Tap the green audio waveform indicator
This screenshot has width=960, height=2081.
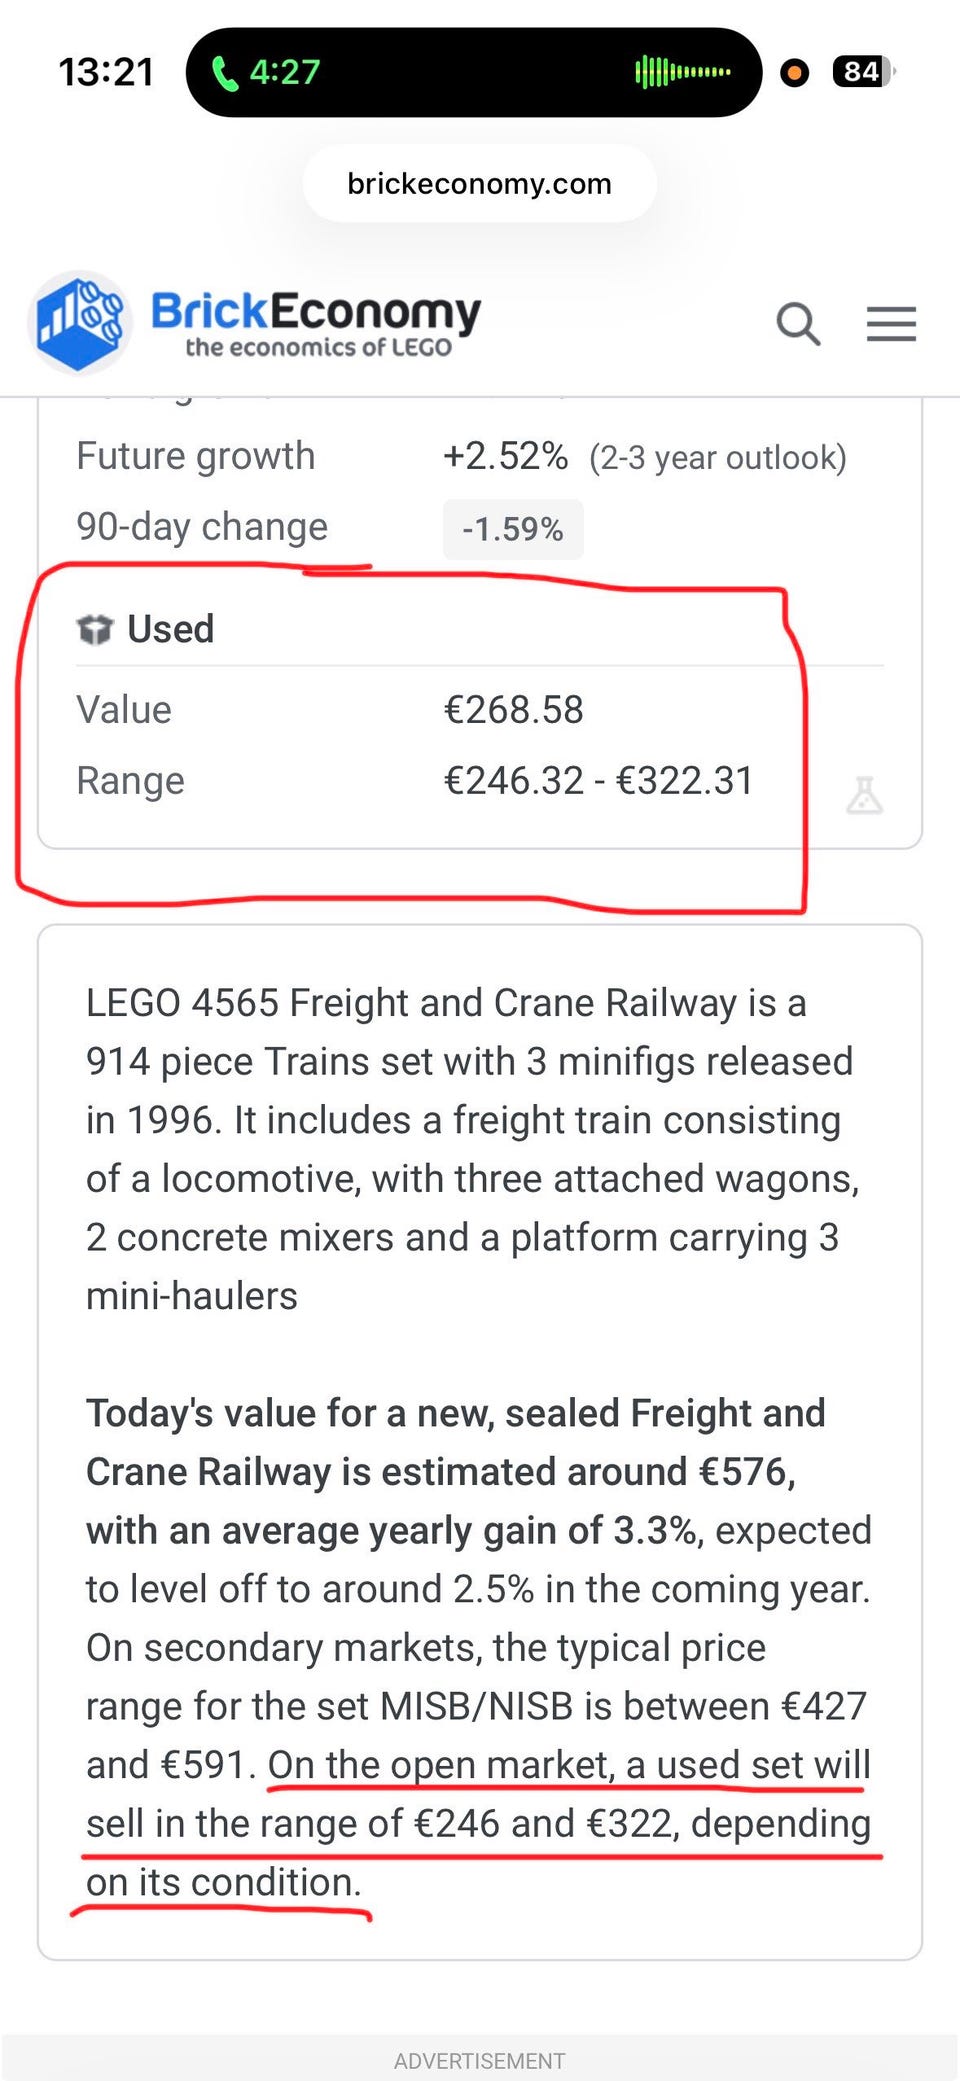tap(683, 72)
